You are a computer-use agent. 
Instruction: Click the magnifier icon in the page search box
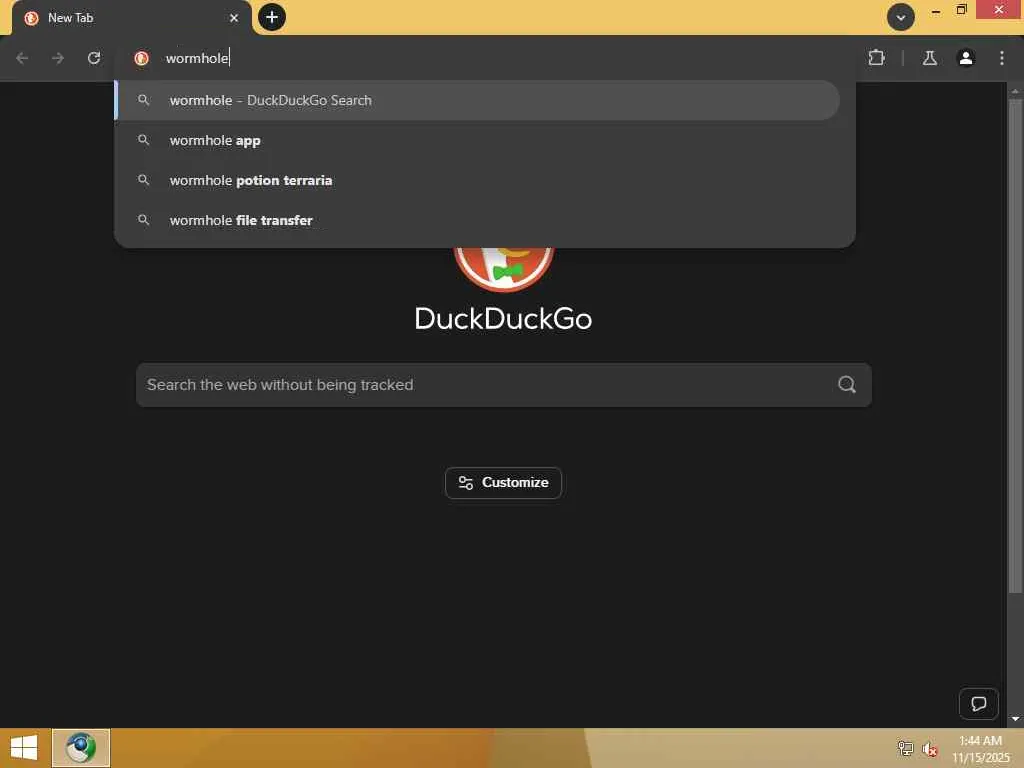point(846,385)
